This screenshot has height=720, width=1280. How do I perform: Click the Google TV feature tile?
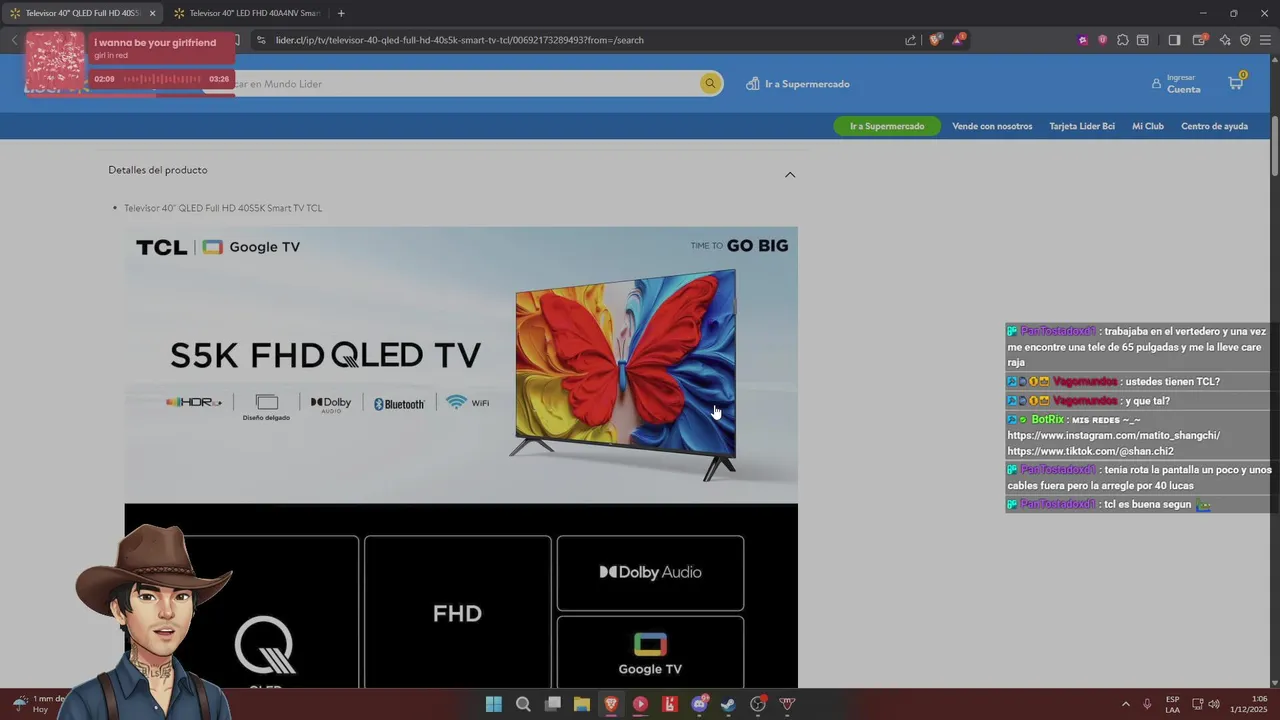click(650, 652)
